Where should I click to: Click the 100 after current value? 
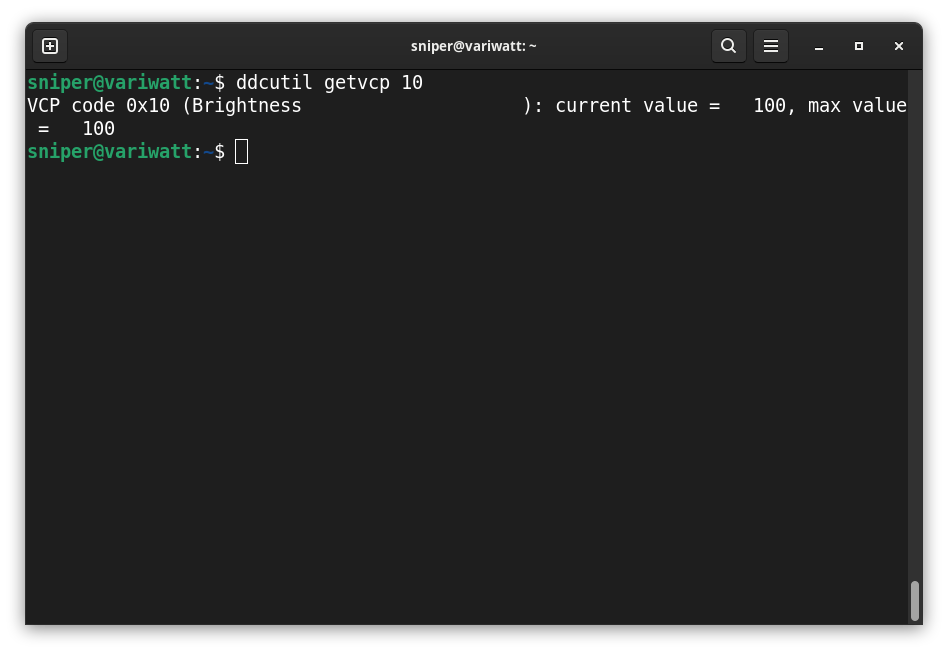pyautogui.click(x=769, y=106)
